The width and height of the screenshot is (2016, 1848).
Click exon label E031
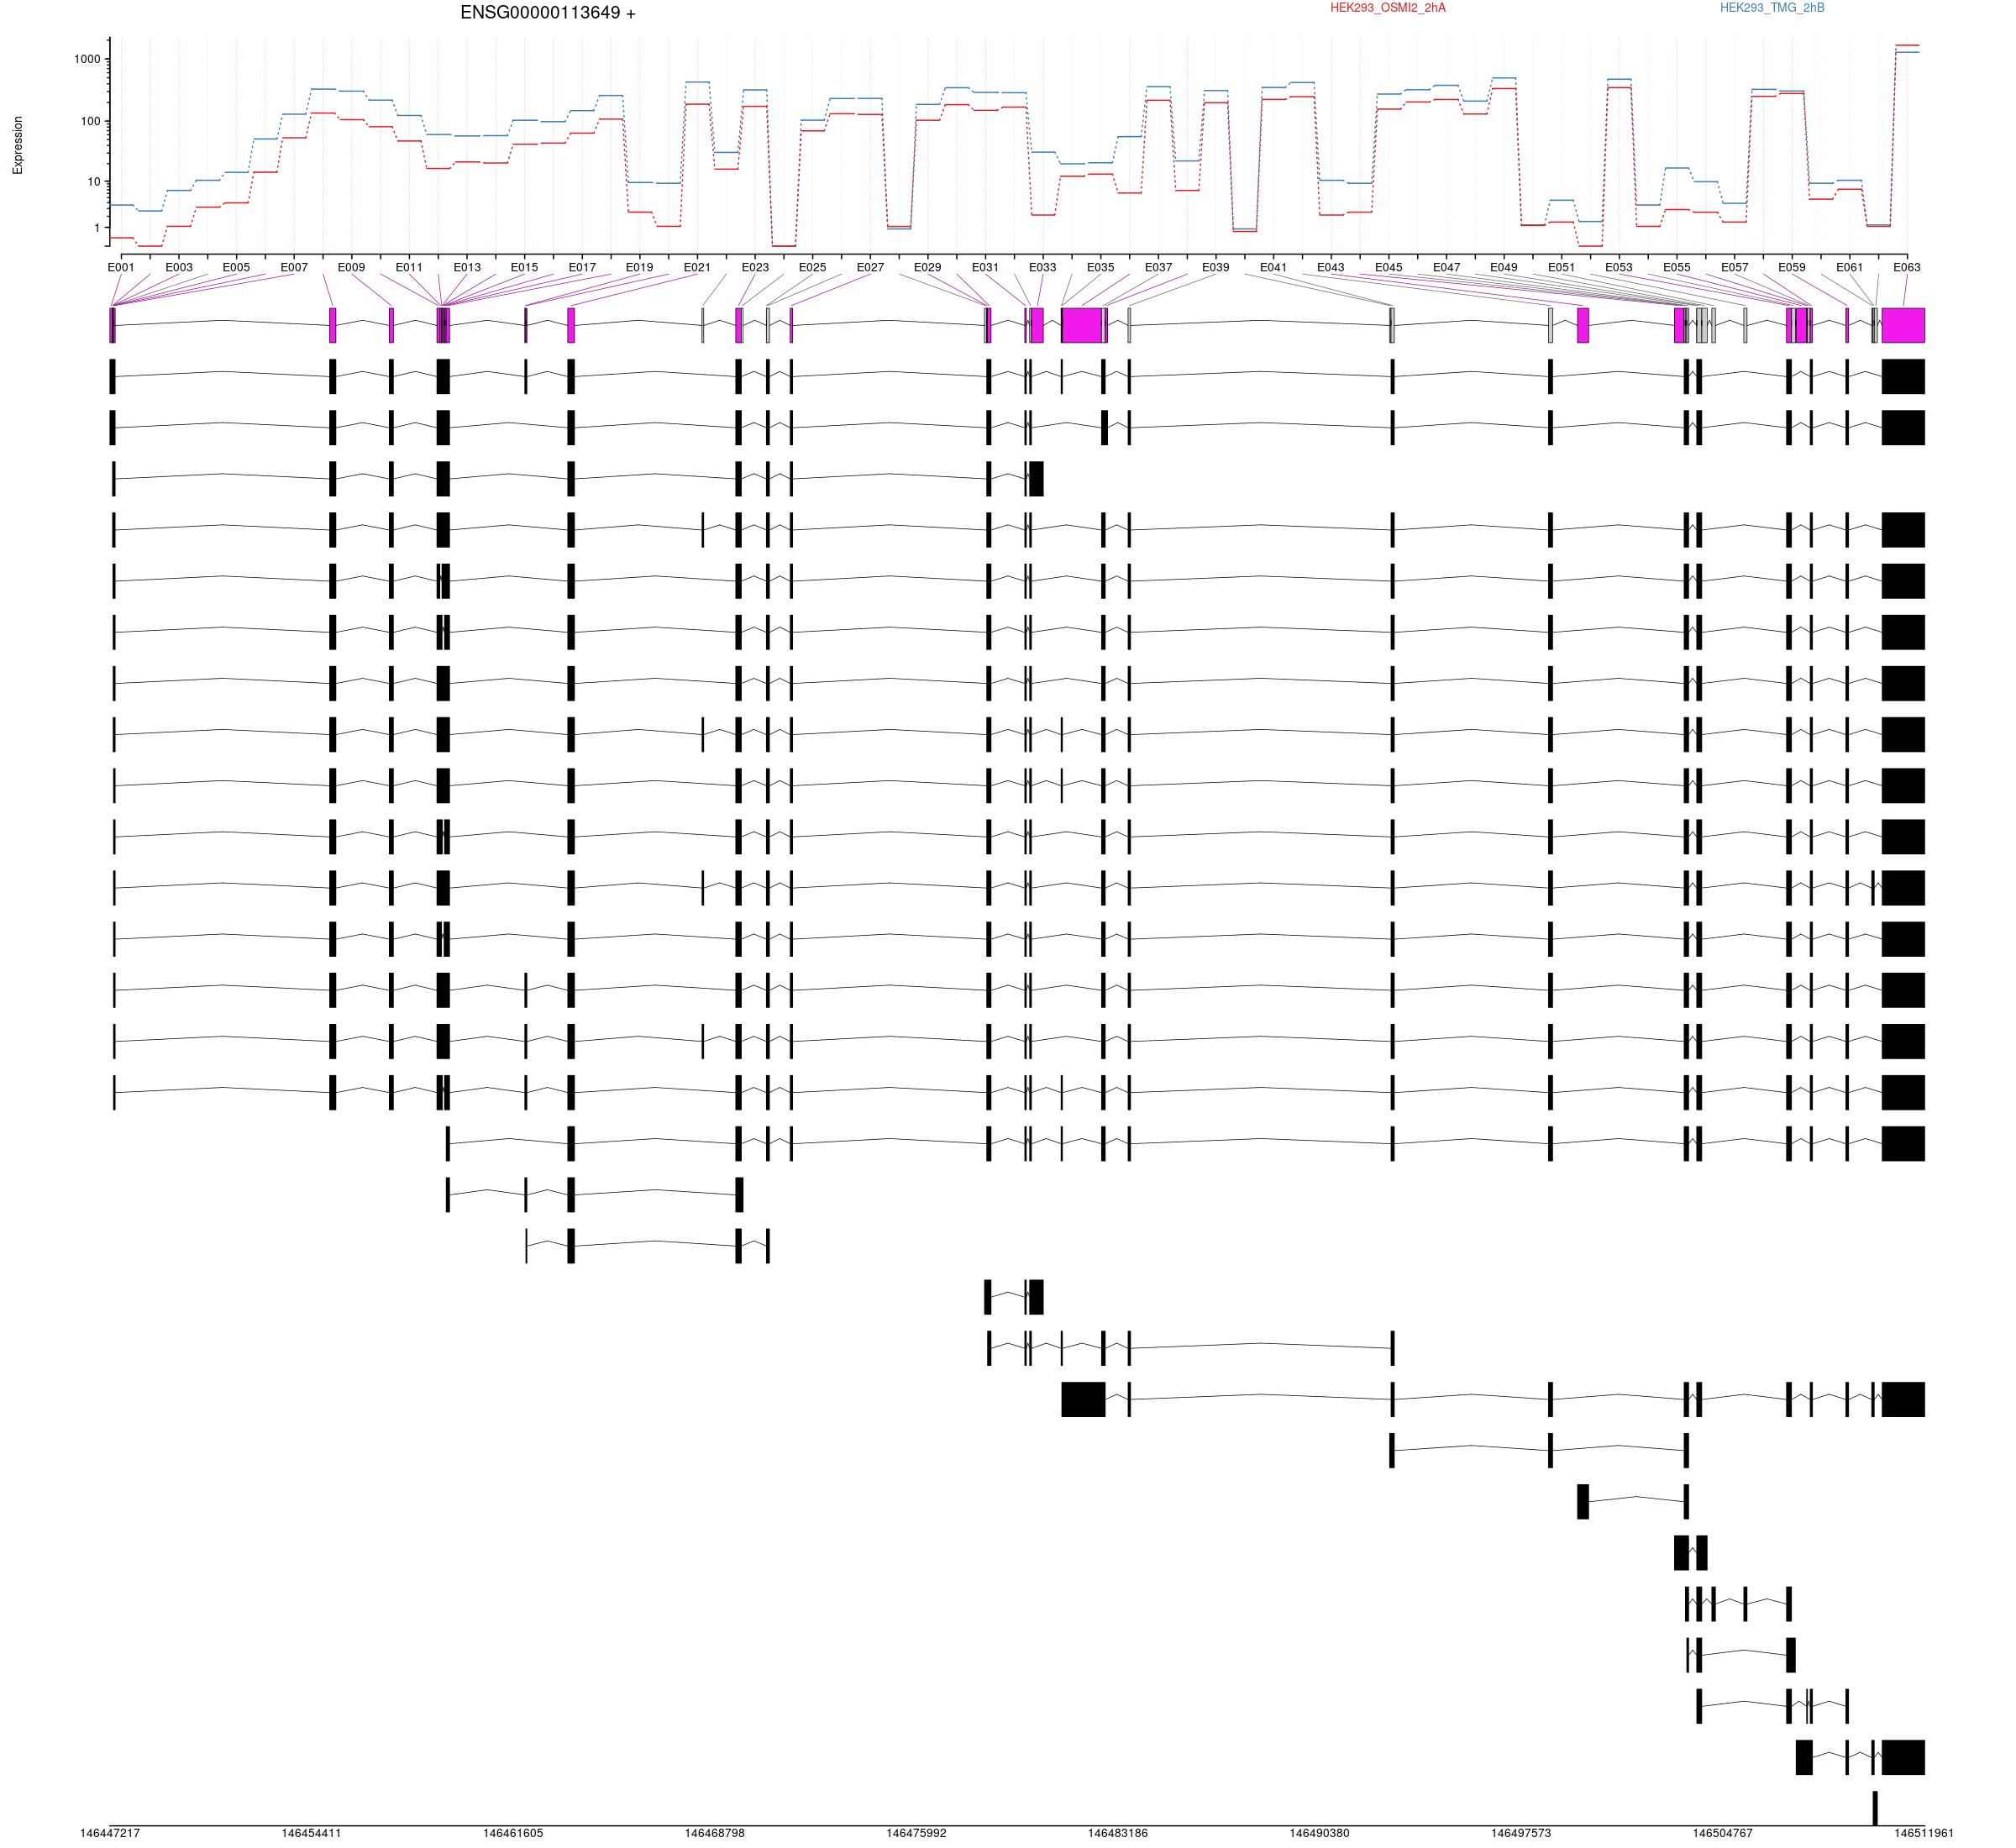(985, 267)
